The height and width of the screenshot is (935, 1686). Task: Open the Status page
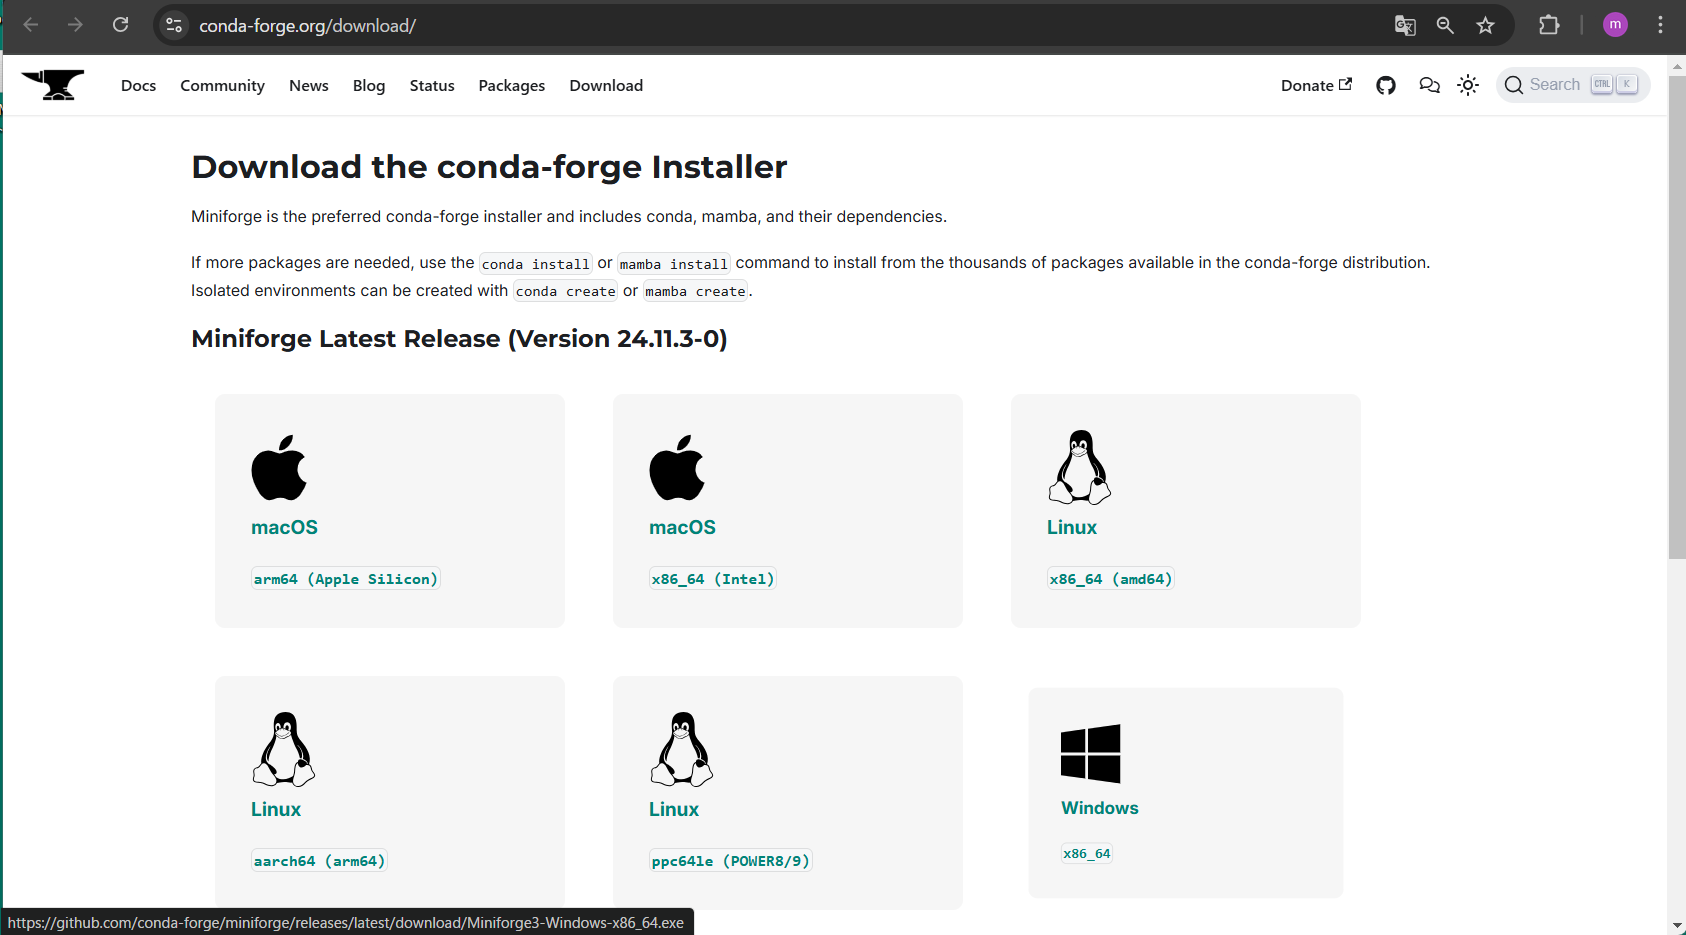pyautogui.click(x=431, y=85)
